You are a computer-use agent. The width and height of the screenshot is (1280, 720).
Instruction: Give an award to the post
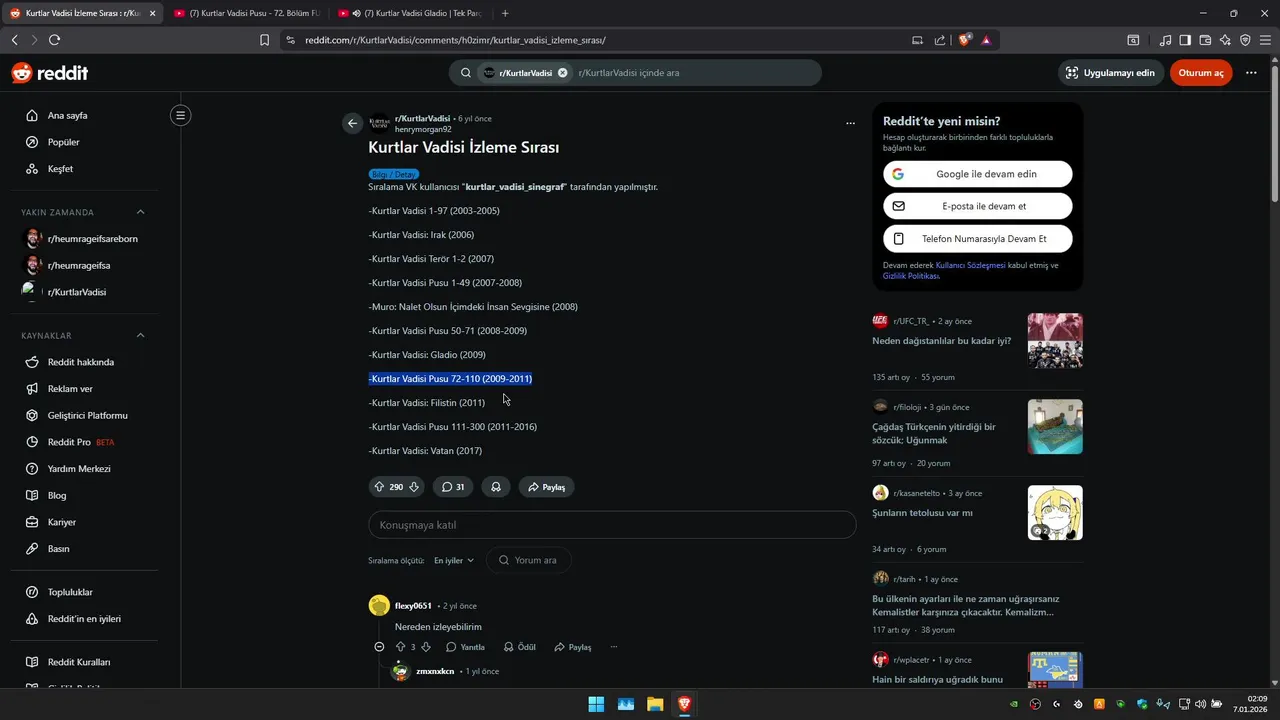click(x=495, y=487)
